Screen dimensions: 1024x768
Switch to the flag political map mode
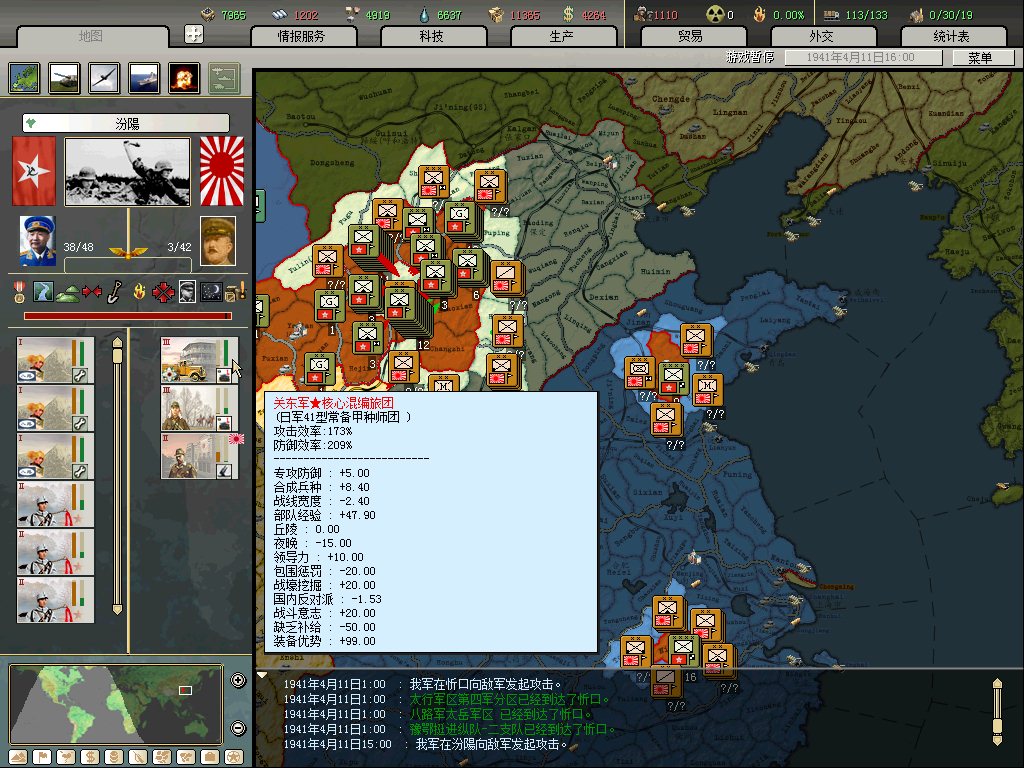42,756
